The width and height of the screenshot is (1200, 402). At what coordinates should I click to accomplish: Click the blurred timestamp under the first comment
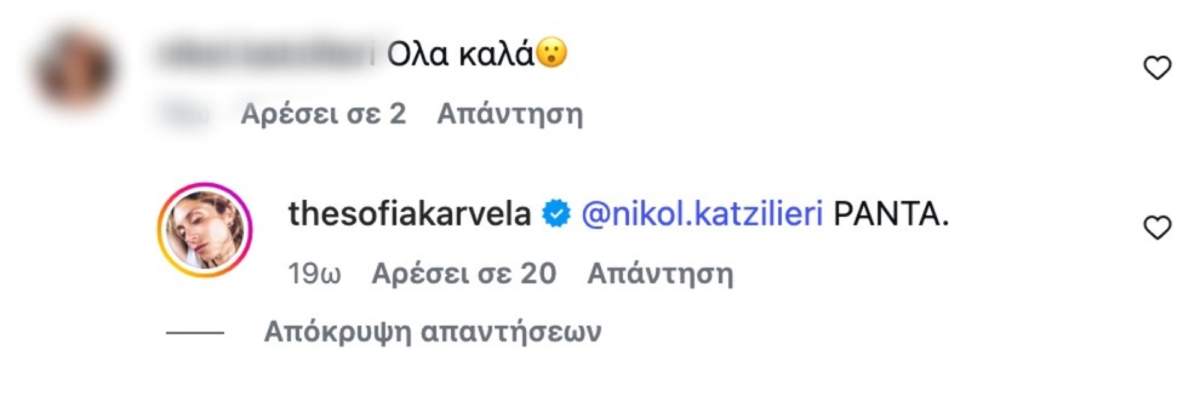click(187, 113)
